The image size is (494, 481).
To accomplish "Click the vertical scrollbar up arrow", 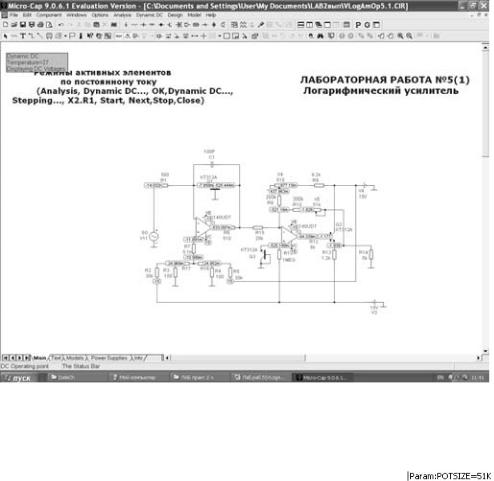I will coord(485,48).
